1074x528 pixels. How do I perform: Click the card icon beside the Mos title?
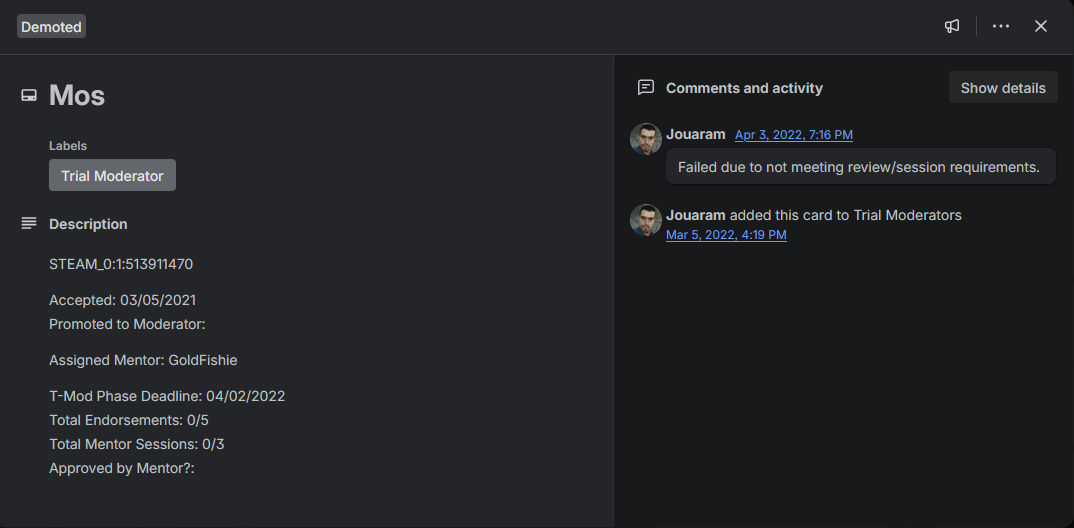click(x=29, y=96)
